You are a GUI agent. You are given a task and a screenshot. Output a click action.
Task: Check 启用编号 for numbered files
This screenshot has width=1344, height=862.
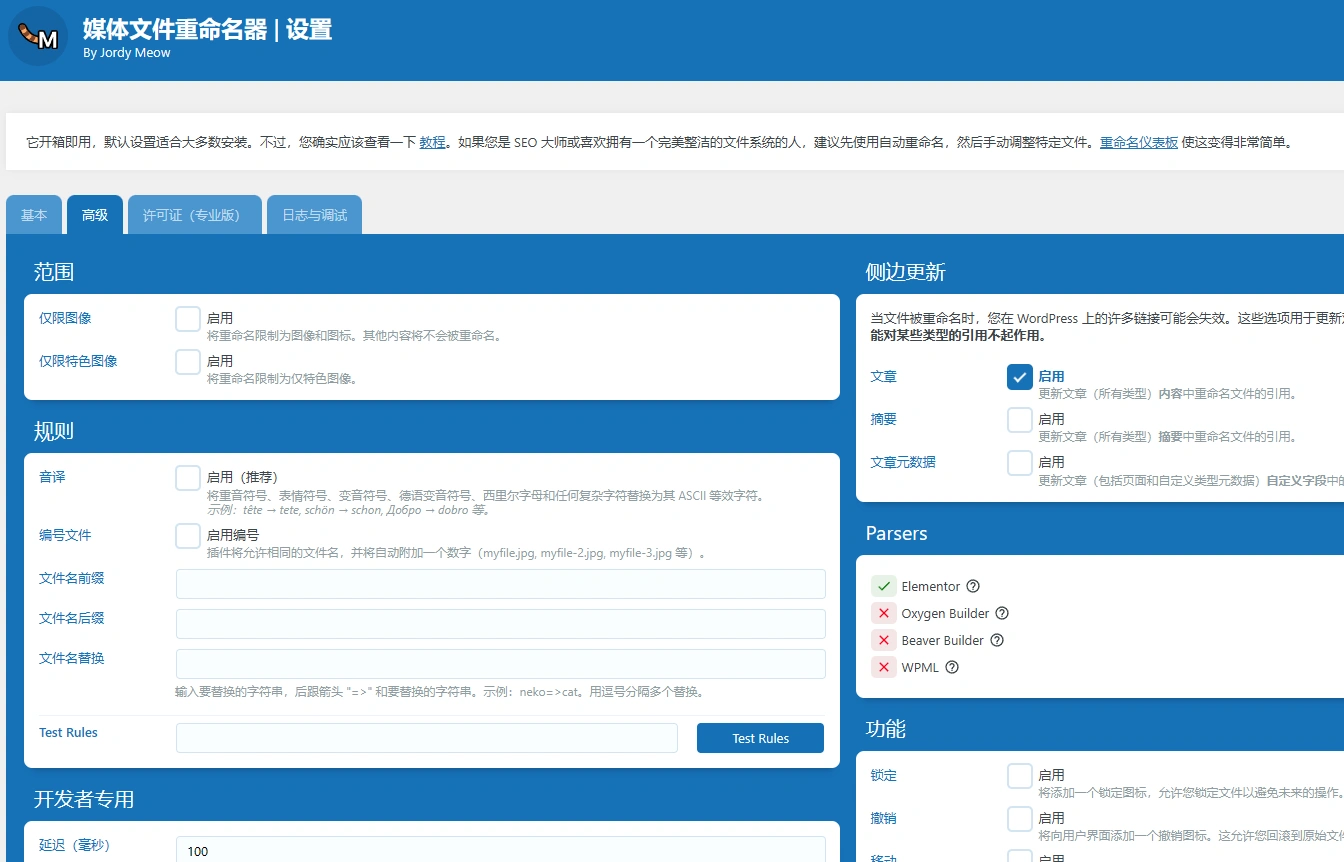[x=187, y=536]
